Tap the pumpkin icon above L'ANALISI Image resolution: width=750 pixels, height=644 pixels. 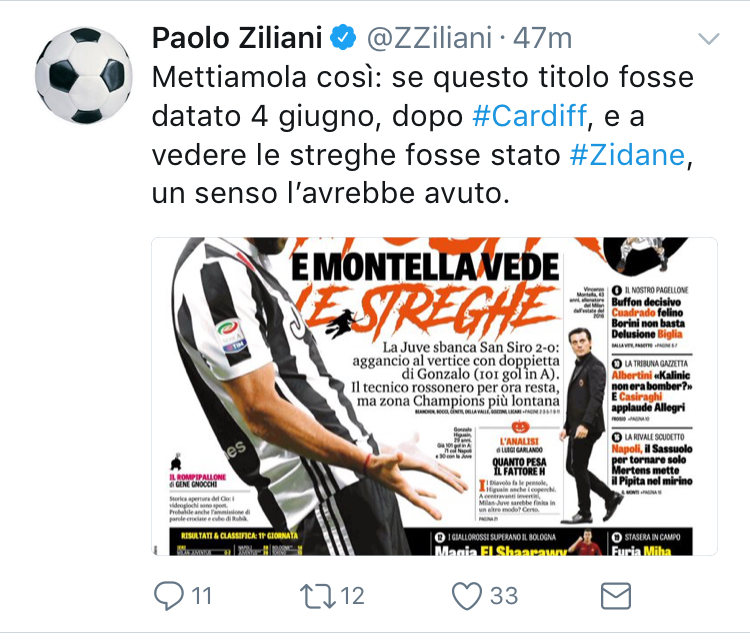pos(520,426)
